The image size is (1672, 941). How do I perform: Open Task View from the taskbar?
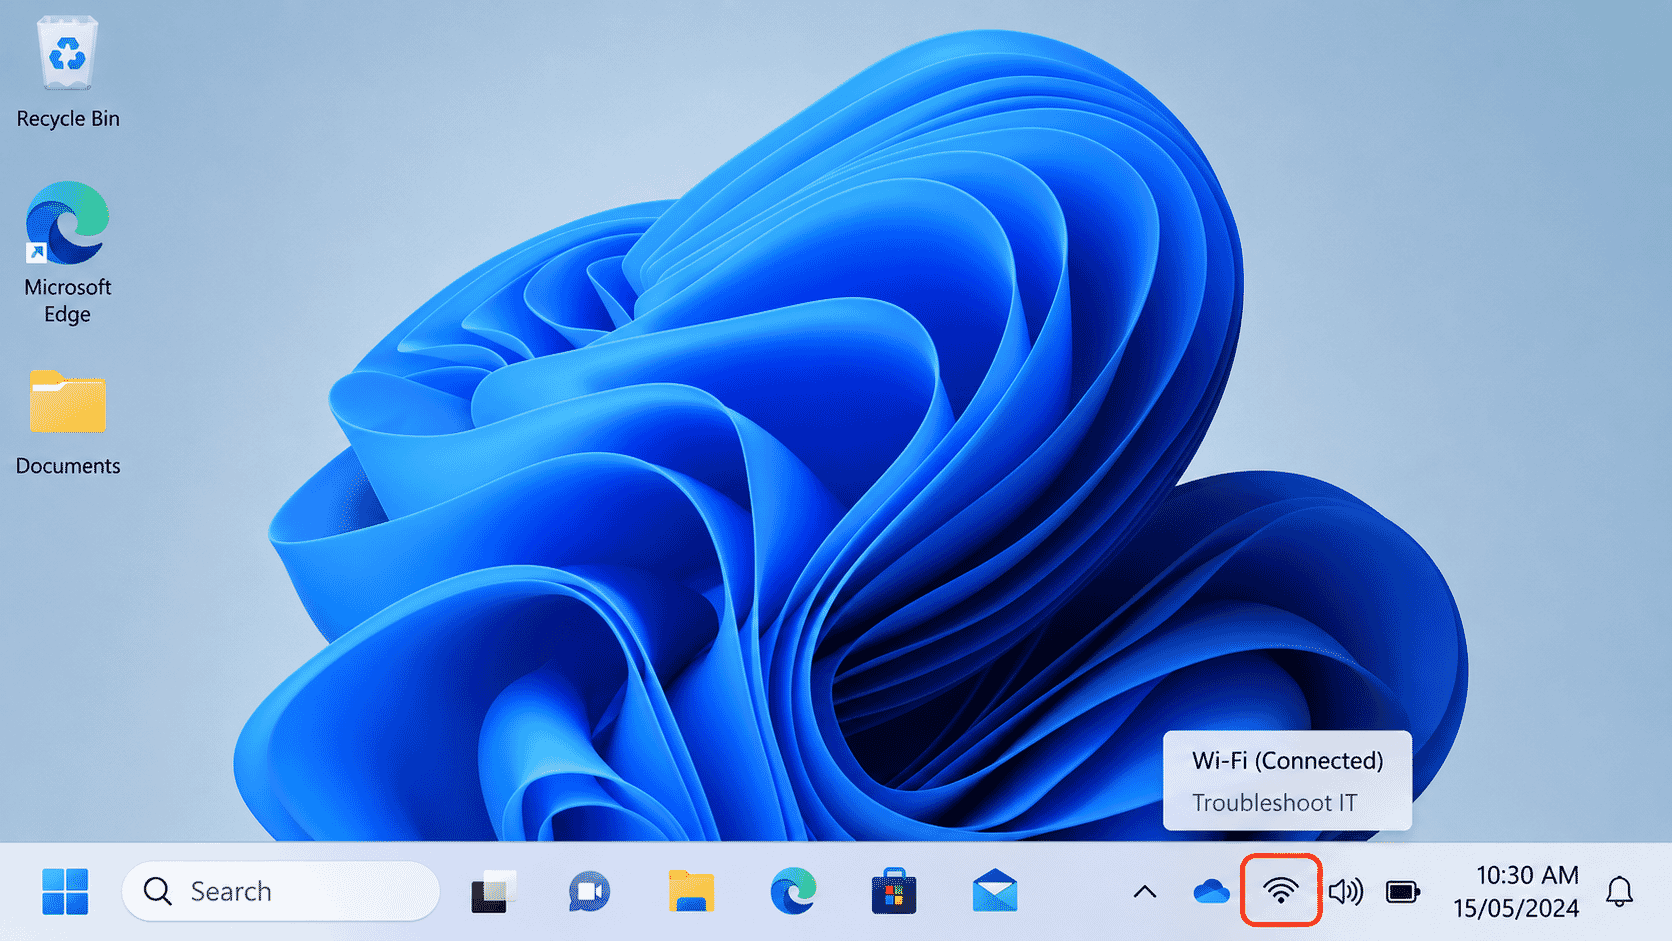click(x=493, y=891)
